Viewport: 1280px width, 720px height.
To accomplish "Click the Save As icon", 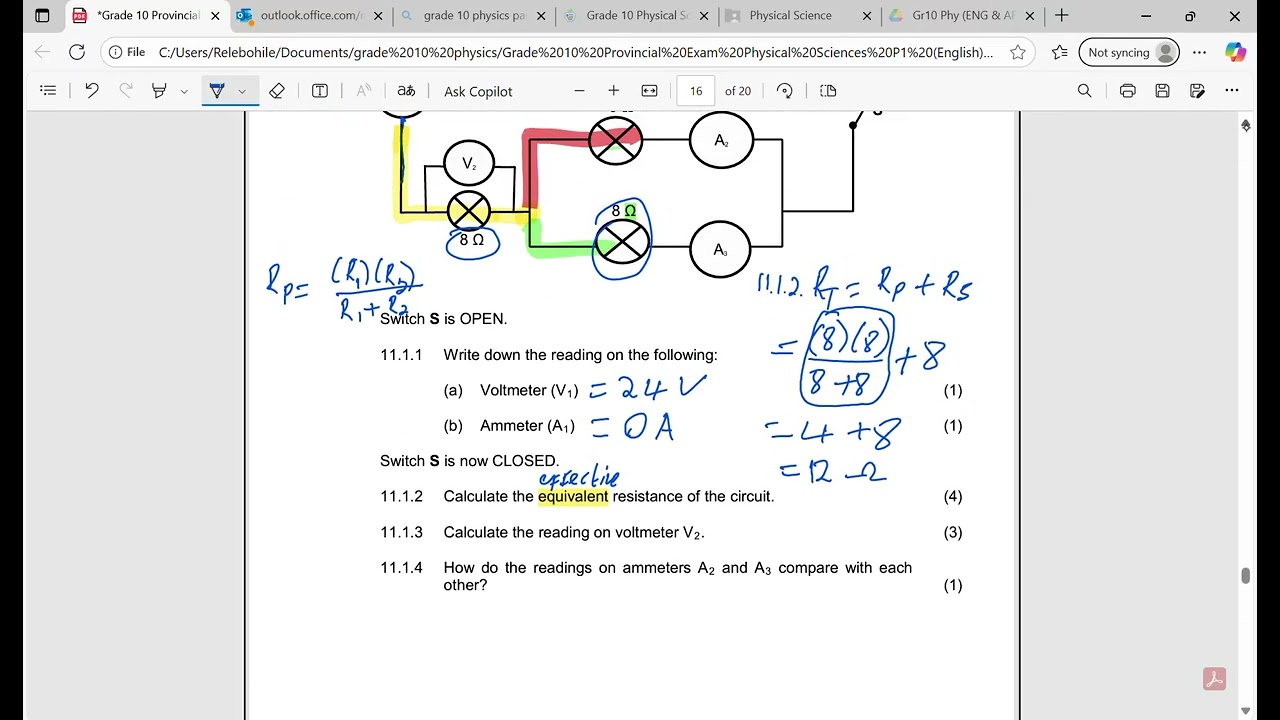I will (1197, 91).
